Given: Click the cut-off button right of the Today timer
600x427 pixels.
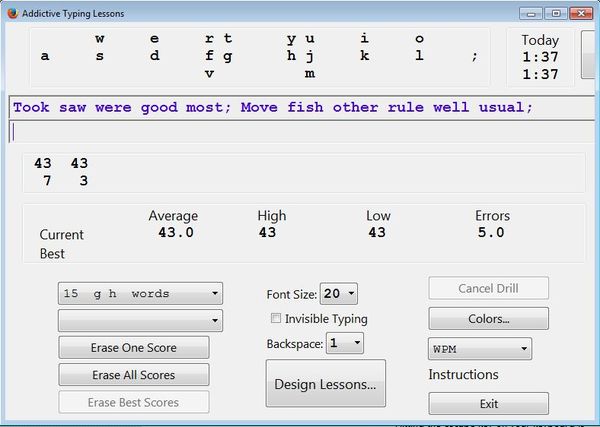Looking at the screenshot, I should pos(588,55).
